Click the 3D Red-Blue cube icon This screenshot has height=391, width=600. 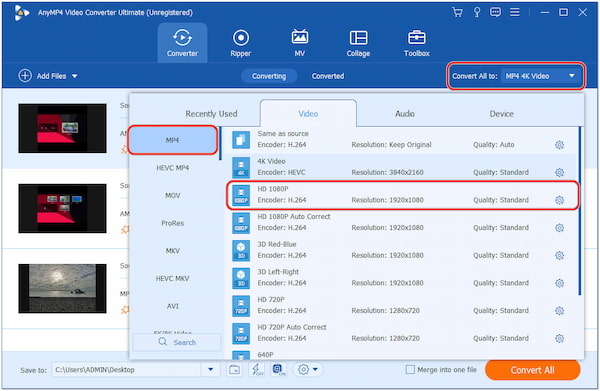coord(241,251)
